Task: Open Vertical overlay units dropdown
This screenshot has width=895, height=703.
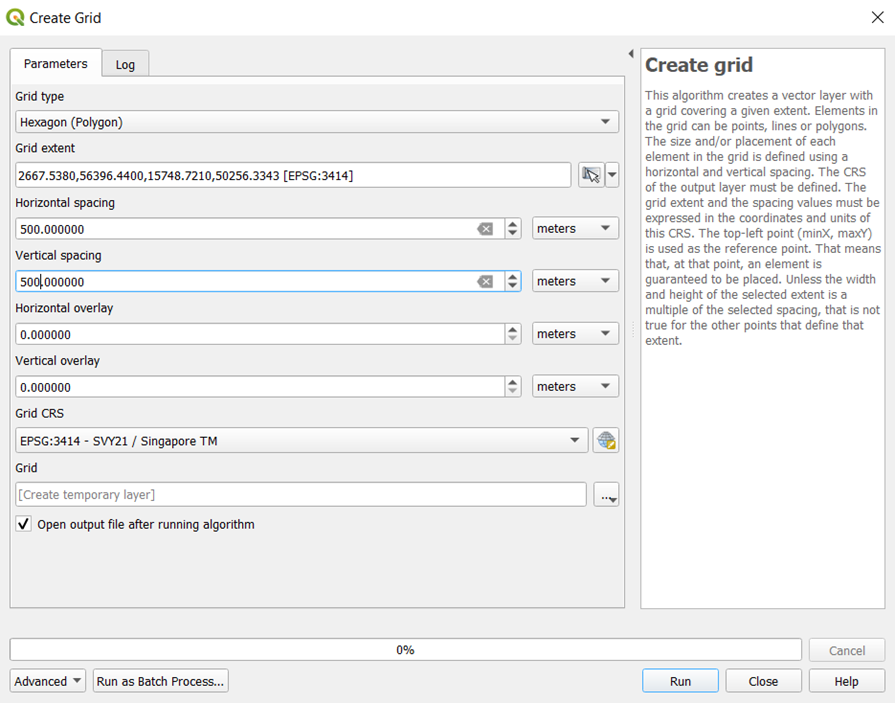Action: tap(575, 387)
